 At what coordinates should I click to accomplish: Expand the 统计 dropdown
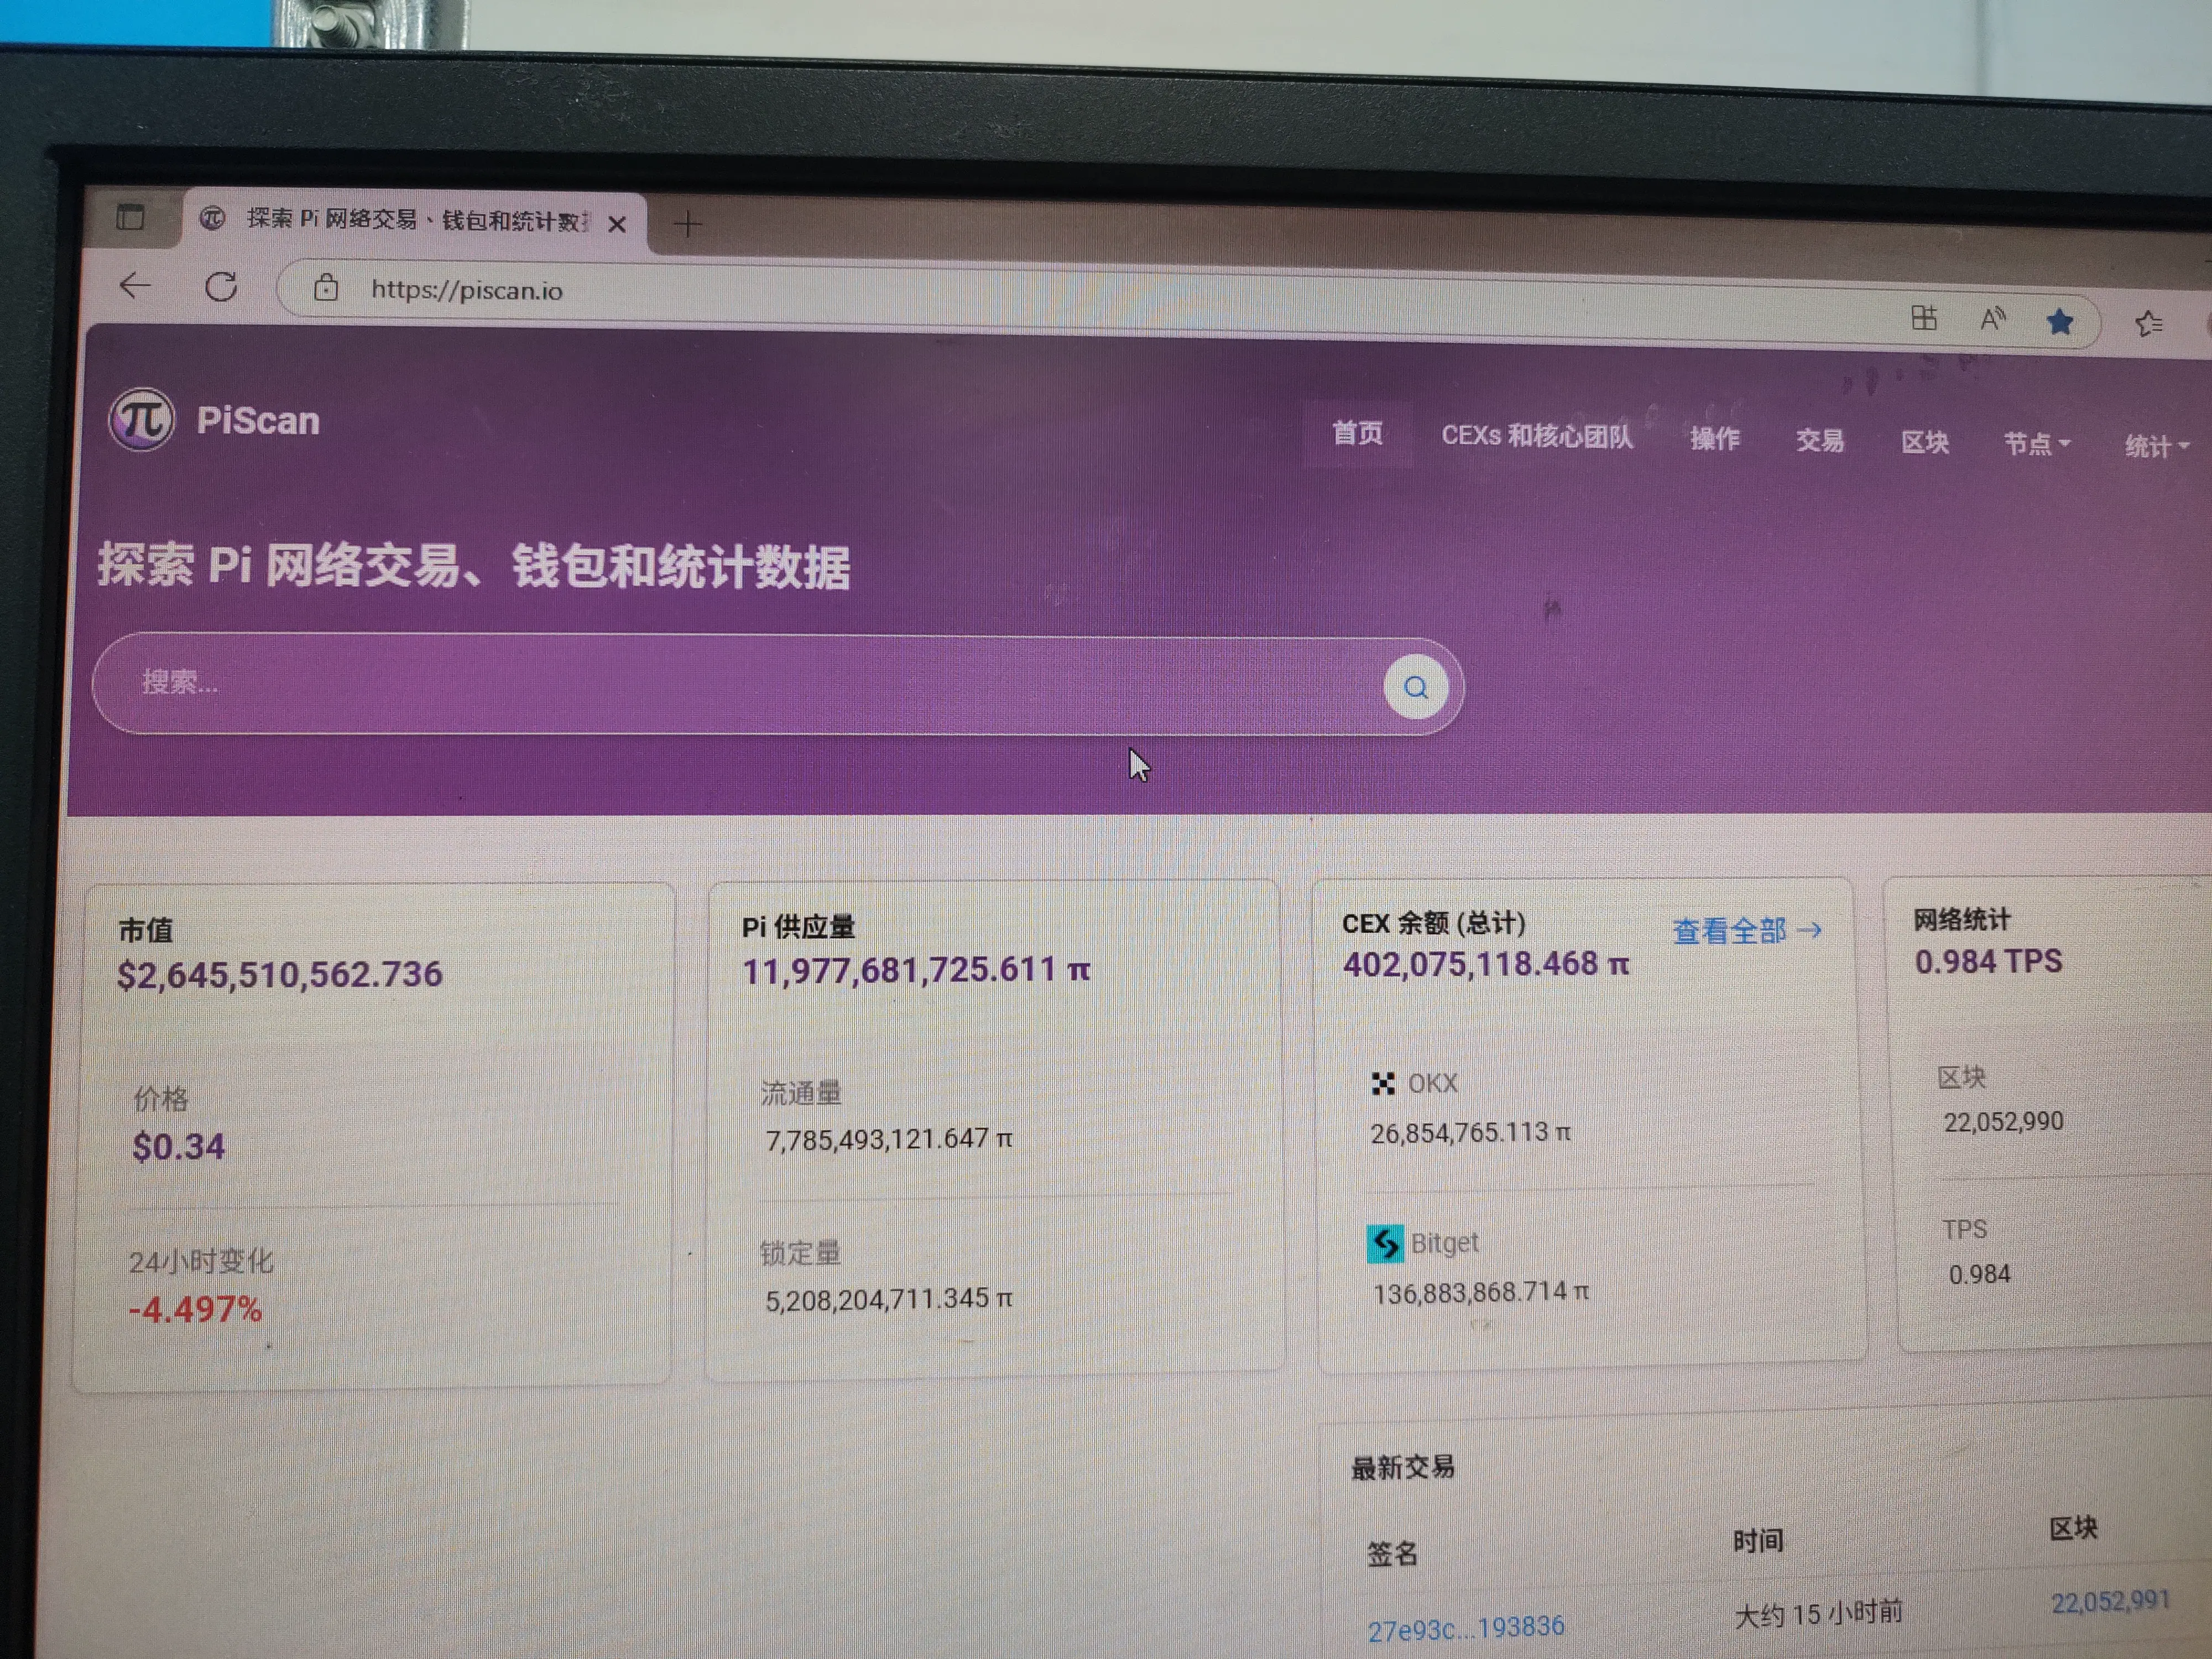tap(2157, 446)
